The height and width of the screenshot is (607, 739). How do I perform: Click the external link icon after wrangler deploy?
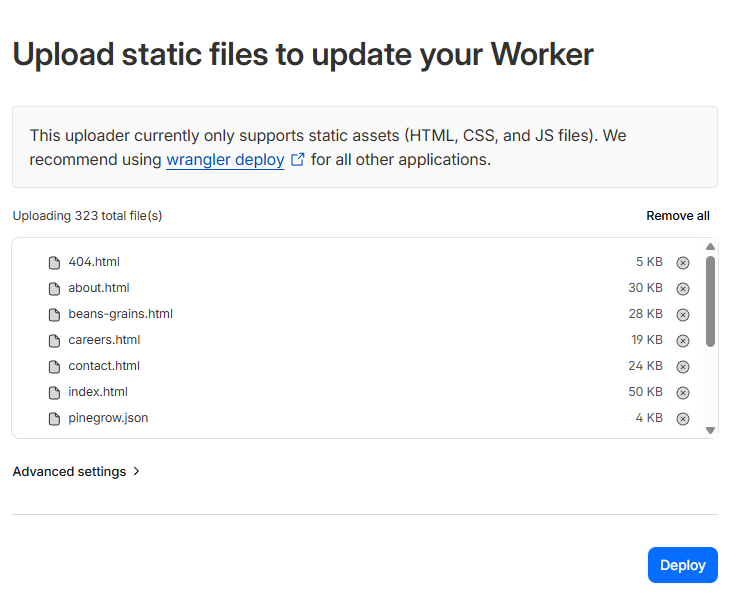click(x=297, y=160)
